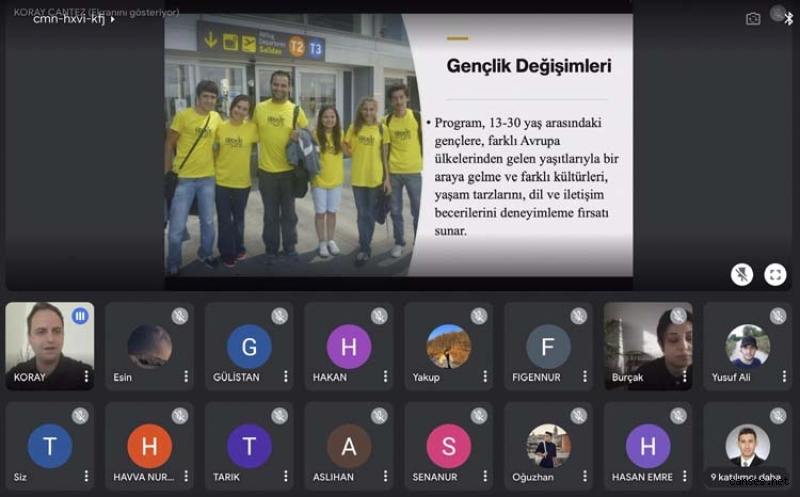Click KORAY's blue speaking indicator
800x497 pixels.
tap(80, 316)
